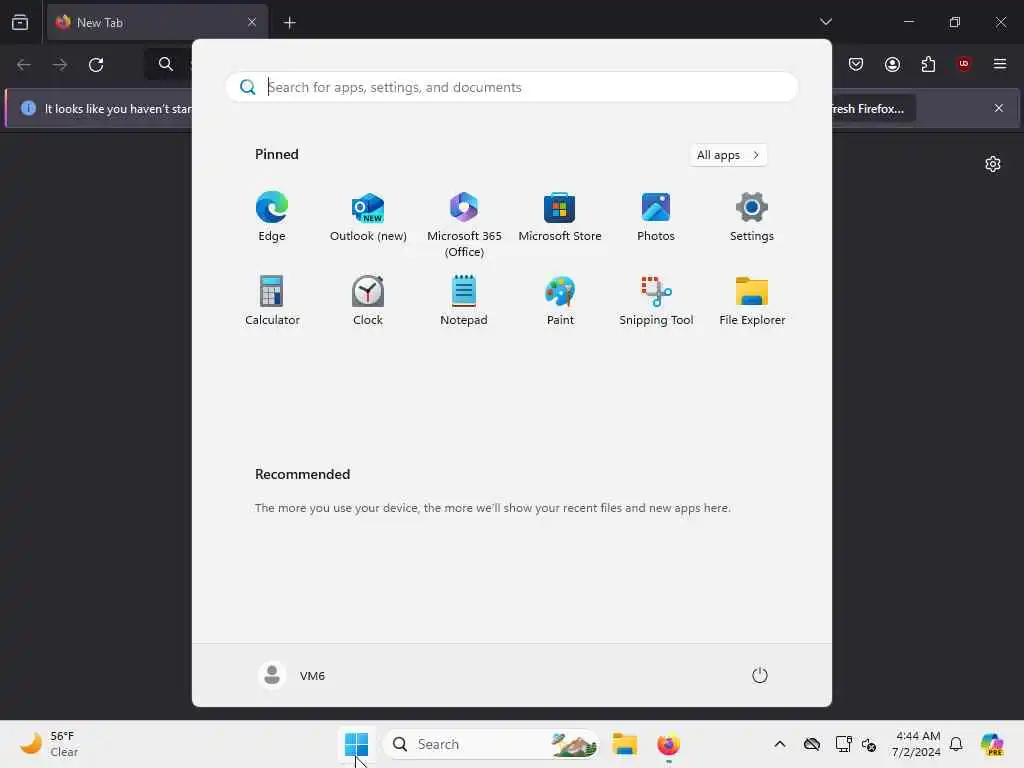The image size is (1024, 768).
Task: Open the weather widget showing 56°F
Action: click(49, 744)
